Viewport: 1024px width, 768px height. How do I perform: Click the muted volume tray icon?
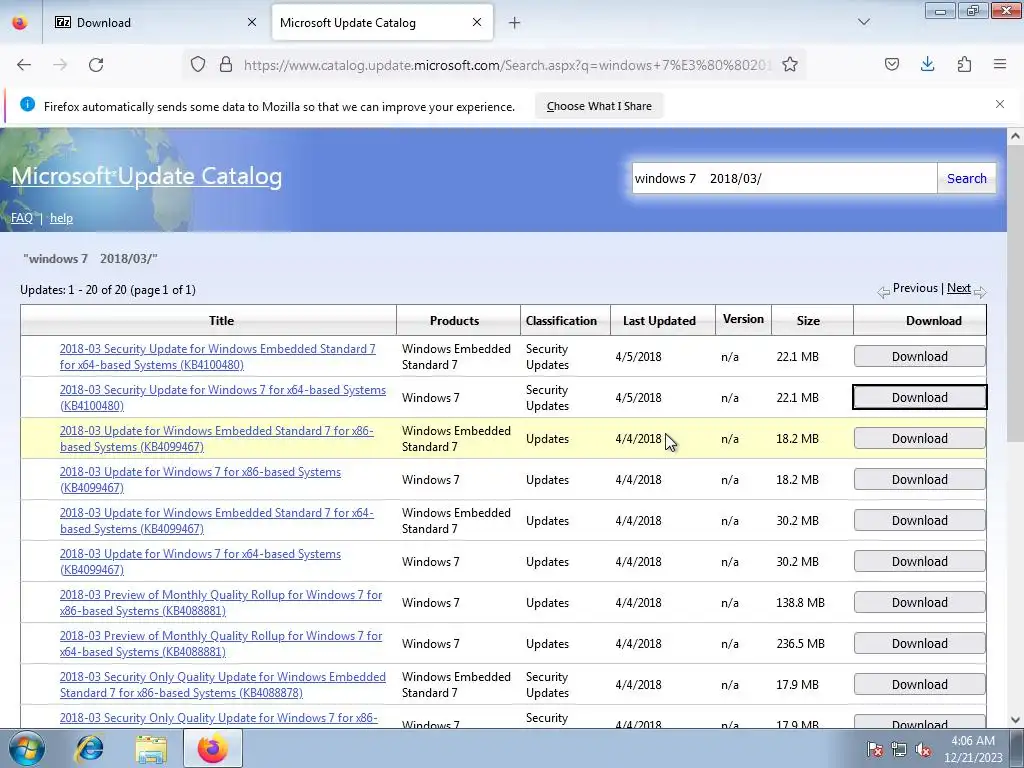[923, 750]
